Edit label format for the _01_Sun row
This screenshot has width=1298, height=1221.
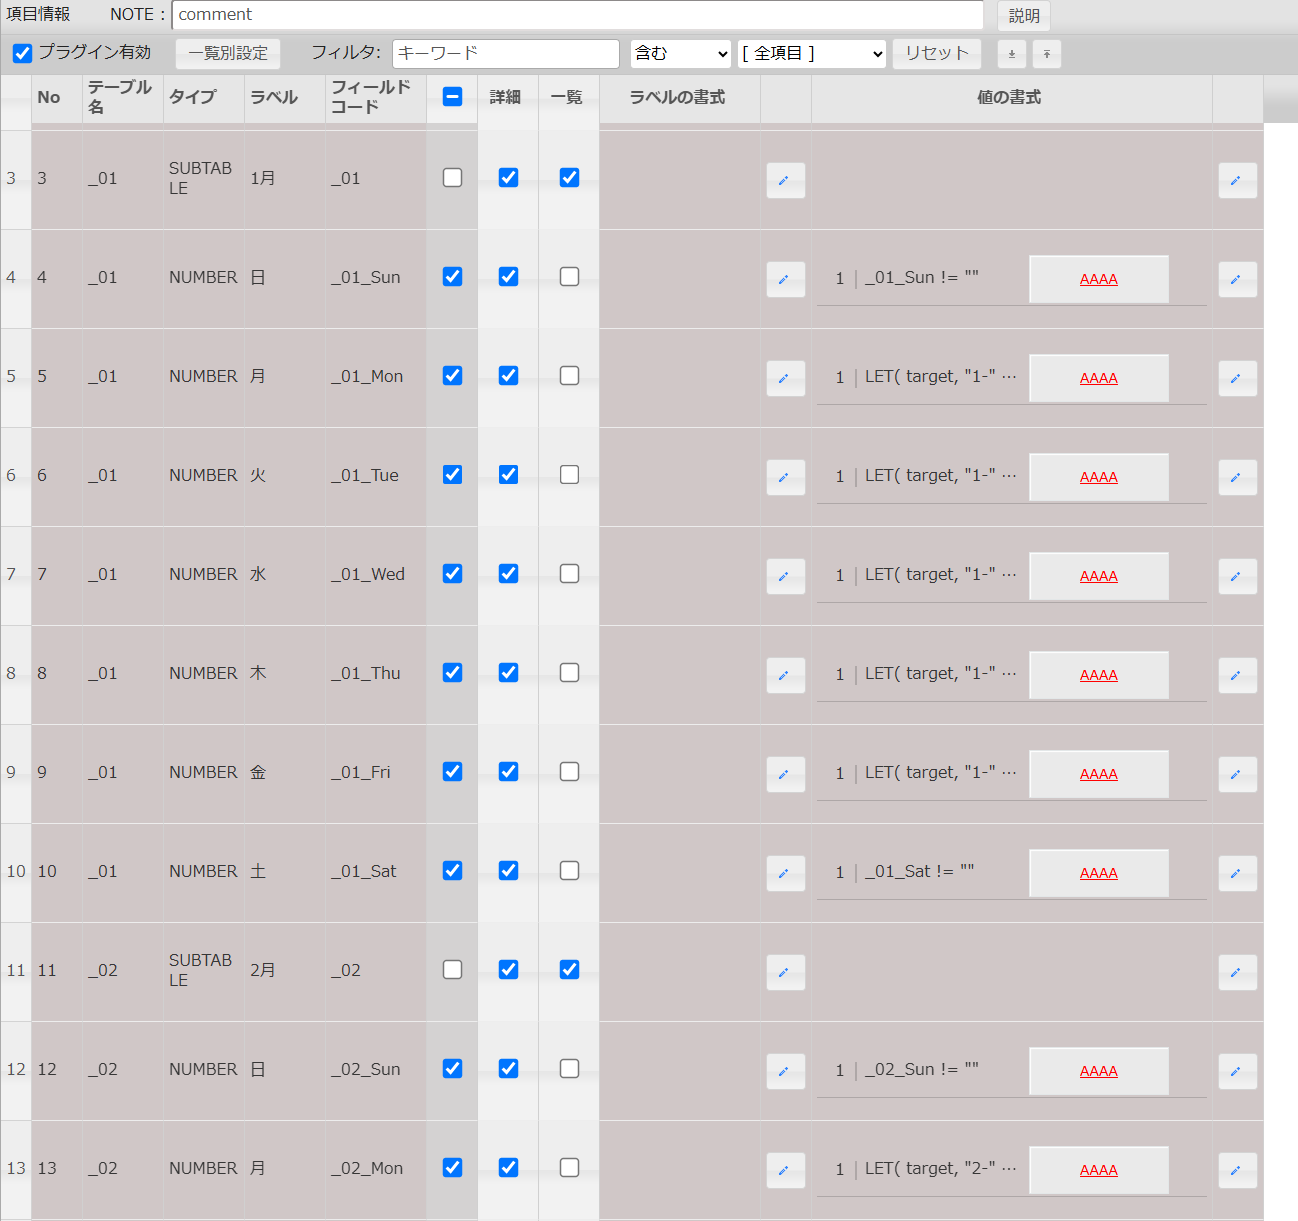point(785,279)
